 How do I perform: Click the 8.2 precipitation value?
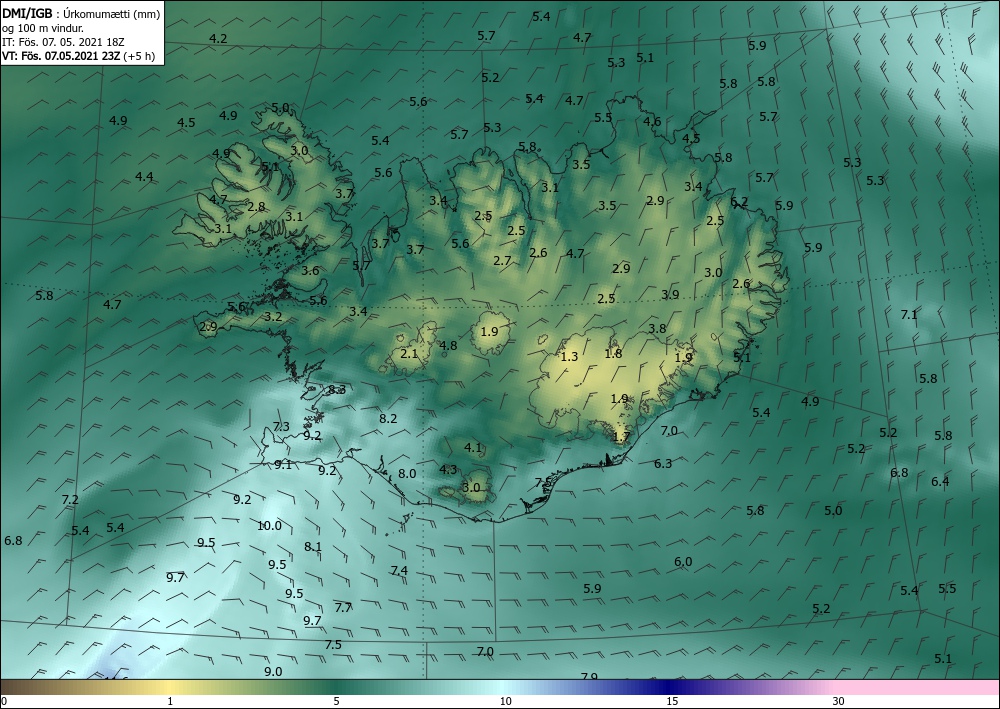click(x=388, y=419)
